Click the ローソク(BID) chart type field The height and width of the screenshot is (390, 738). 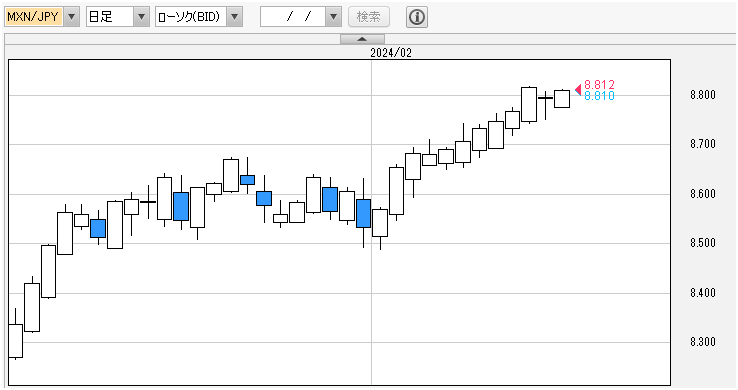click(x=191, y=17)
